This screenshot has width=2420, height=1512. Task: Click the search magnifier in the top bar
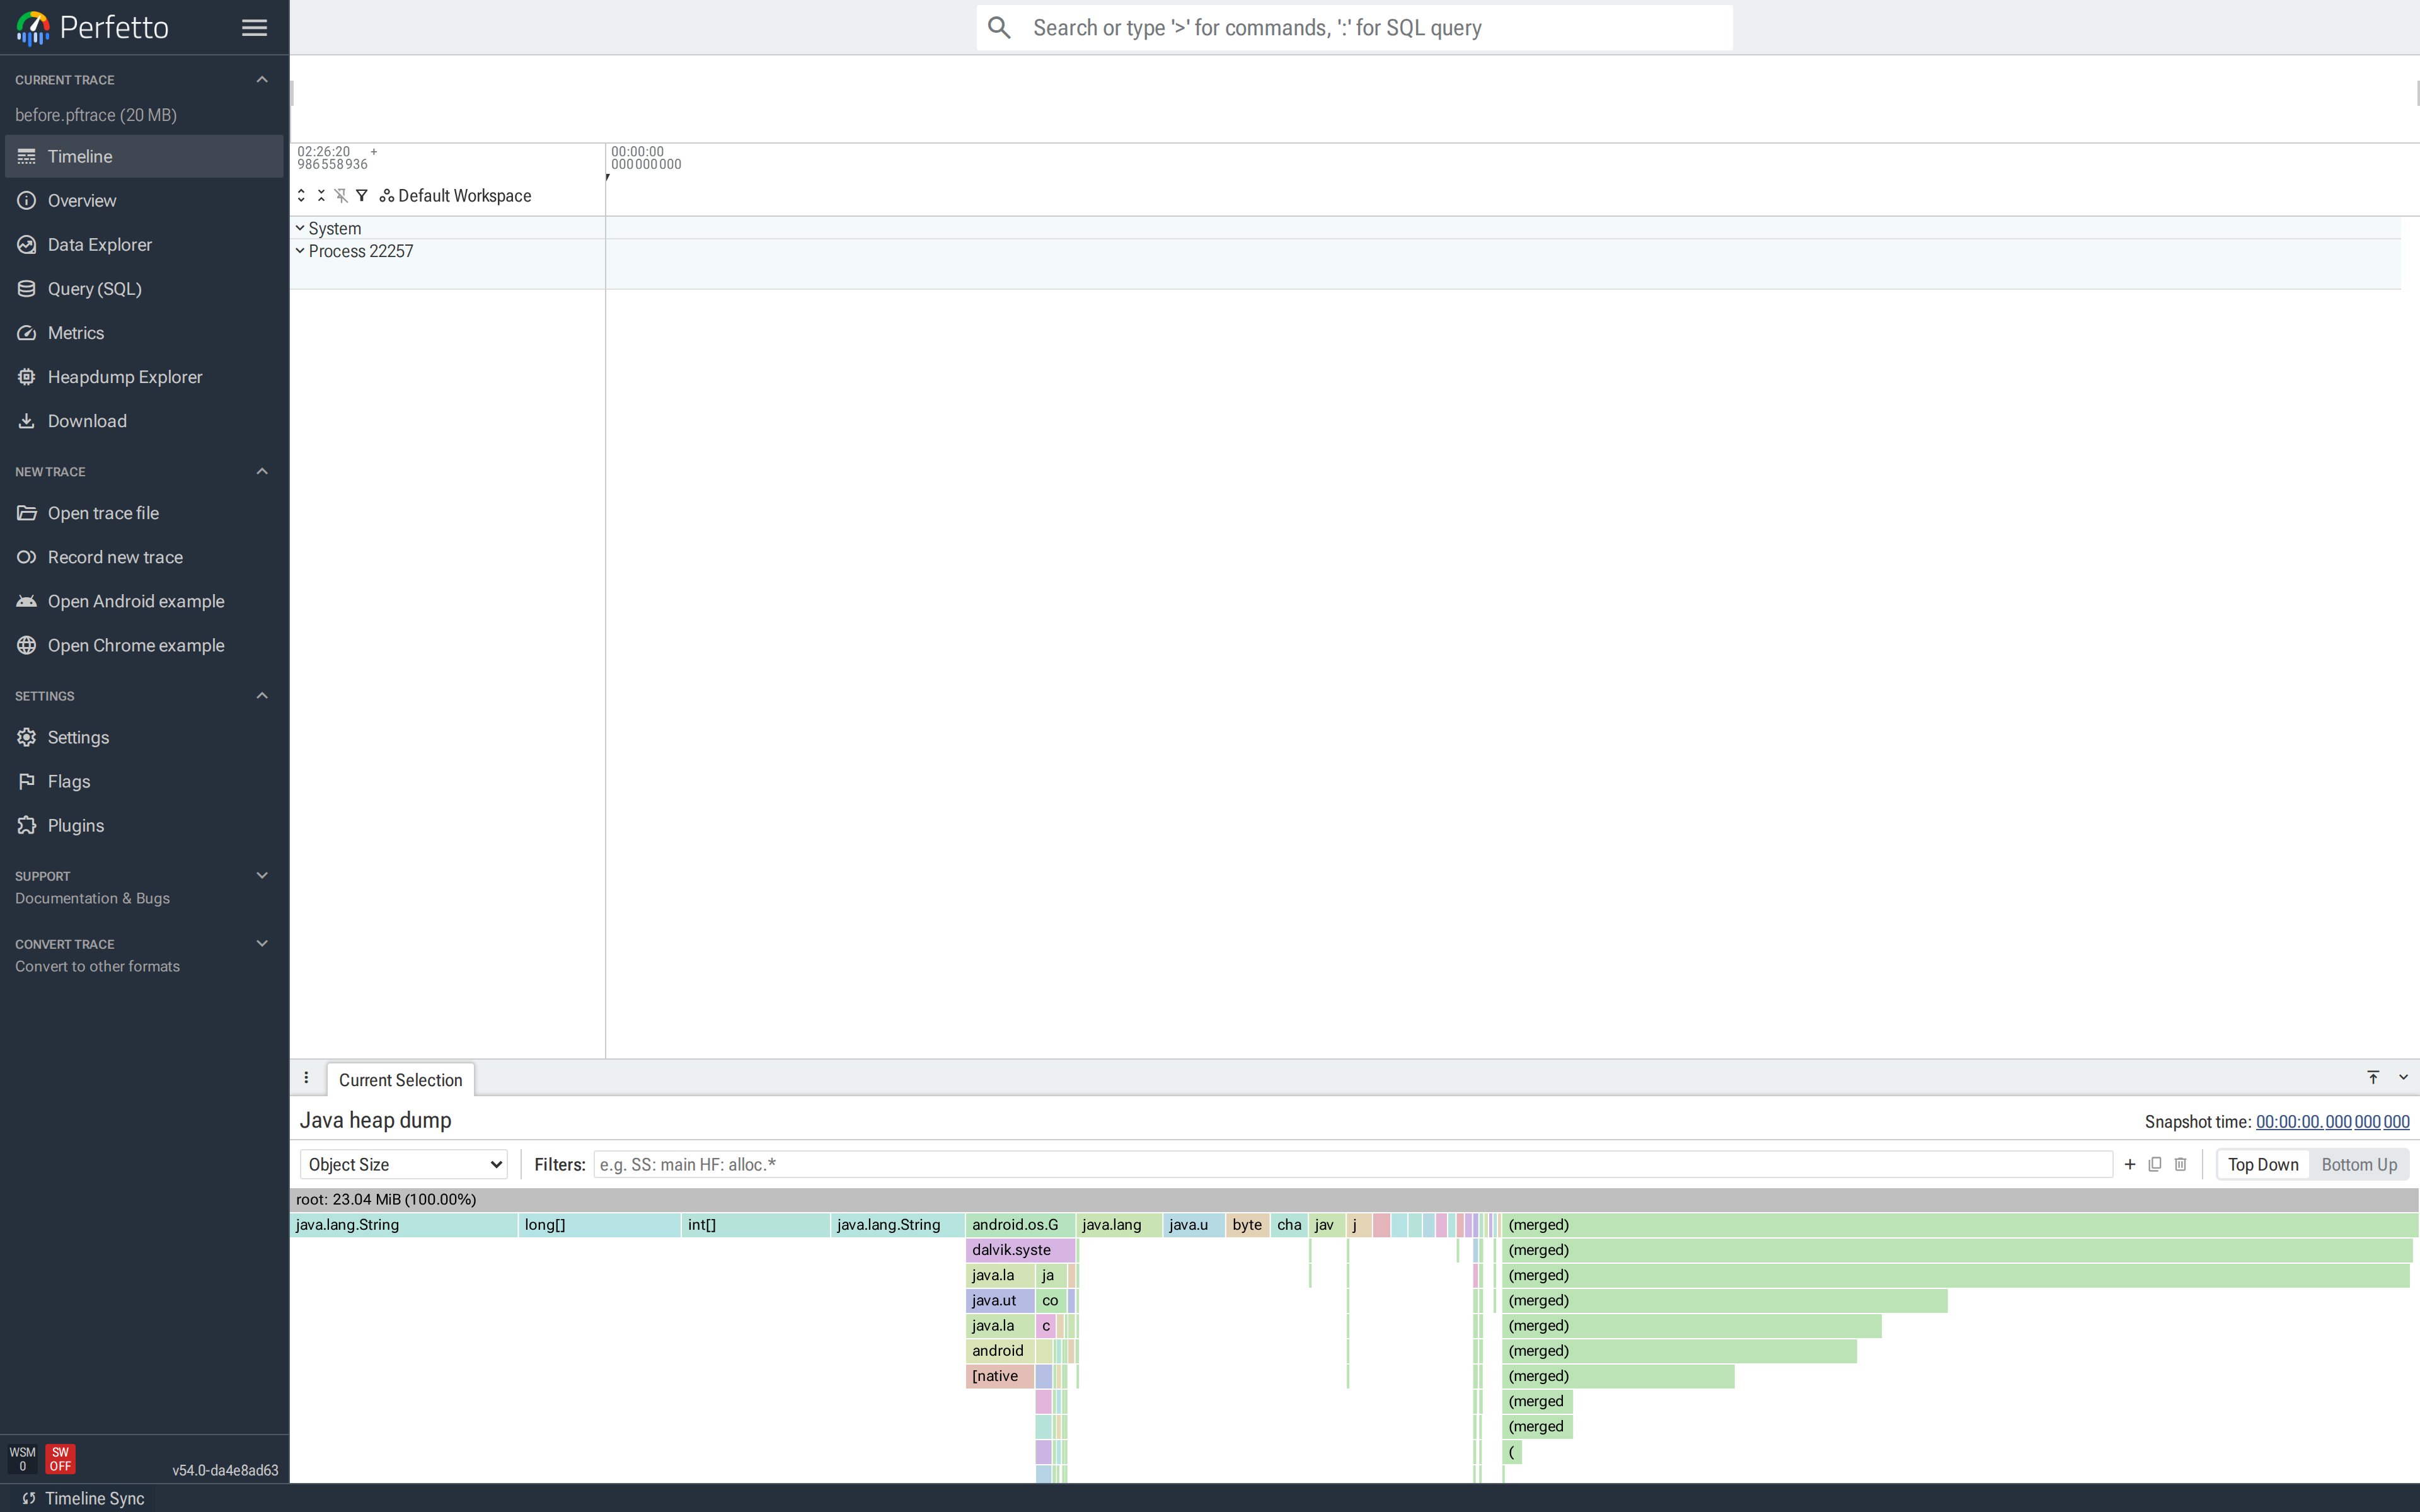(x=999, y=27)
